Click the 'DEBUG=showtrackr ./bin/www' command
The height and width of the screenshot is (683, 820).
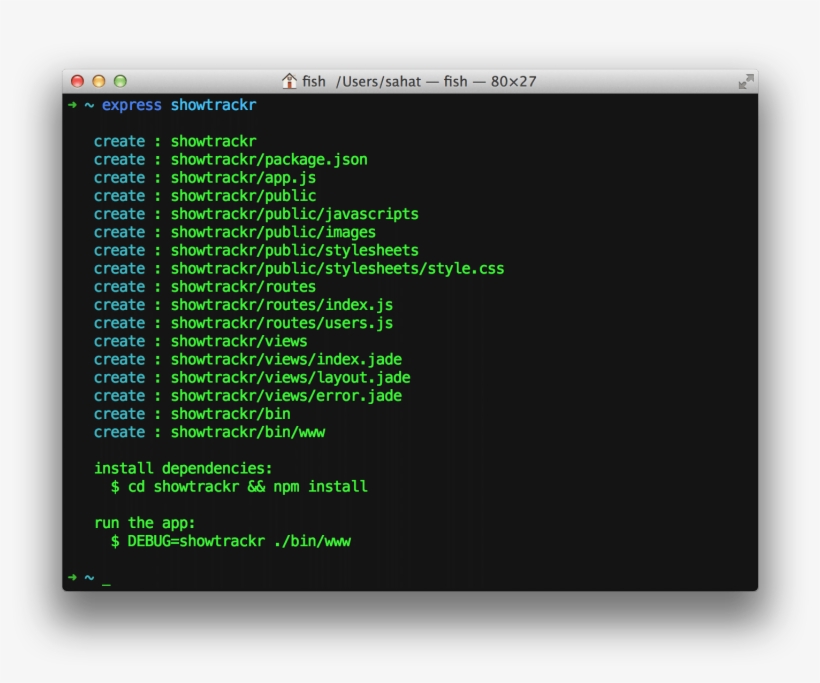238,541
